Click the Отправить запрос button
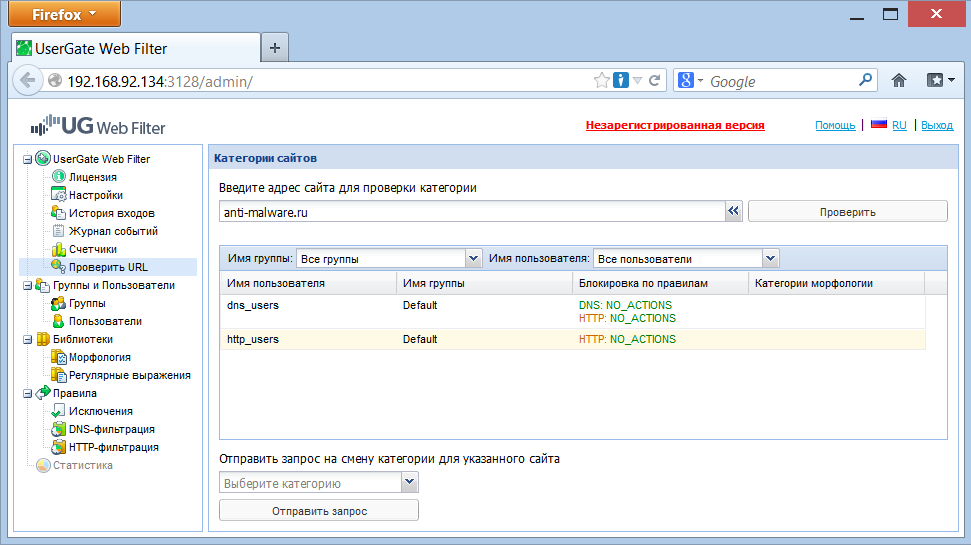 [319, 511]
